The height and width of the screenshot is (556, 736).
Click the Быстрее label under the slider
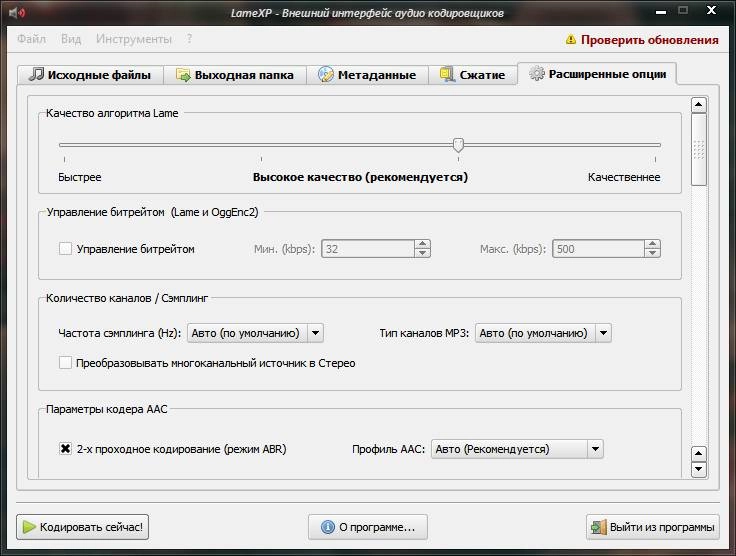80,177
